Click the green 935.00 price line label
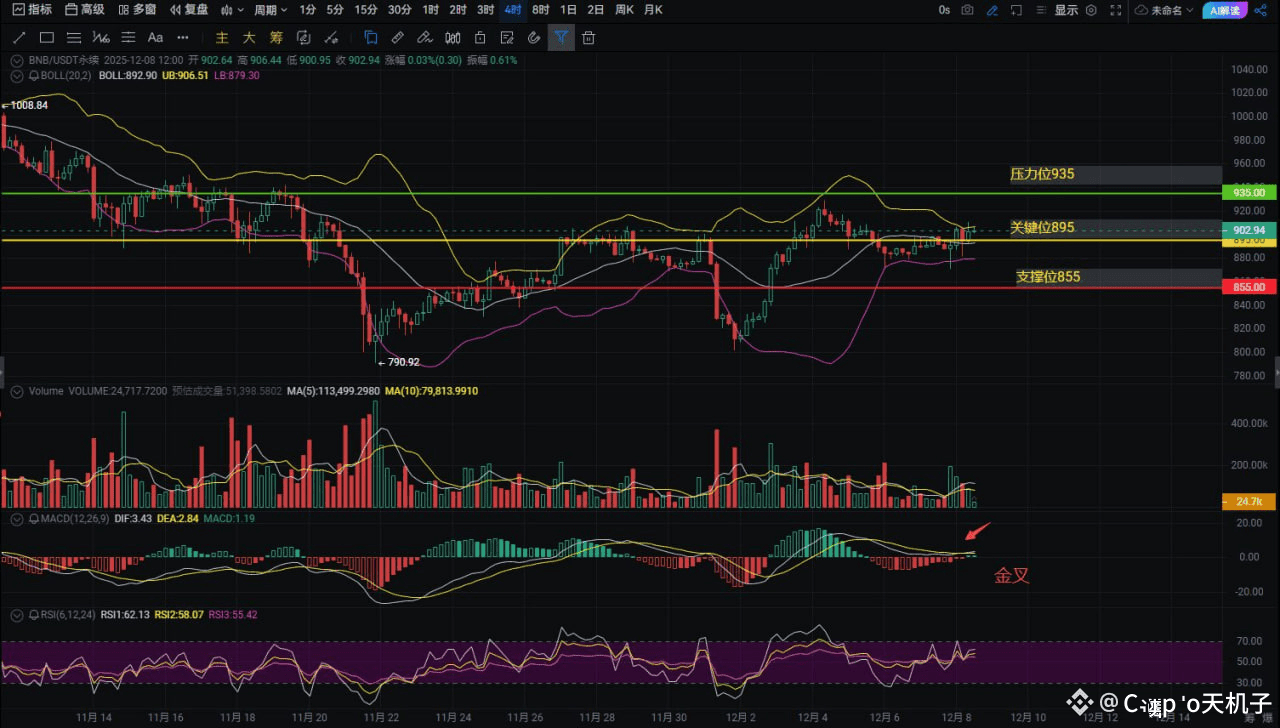The width and height of the screenshot is (1280, 728). 1248,192
